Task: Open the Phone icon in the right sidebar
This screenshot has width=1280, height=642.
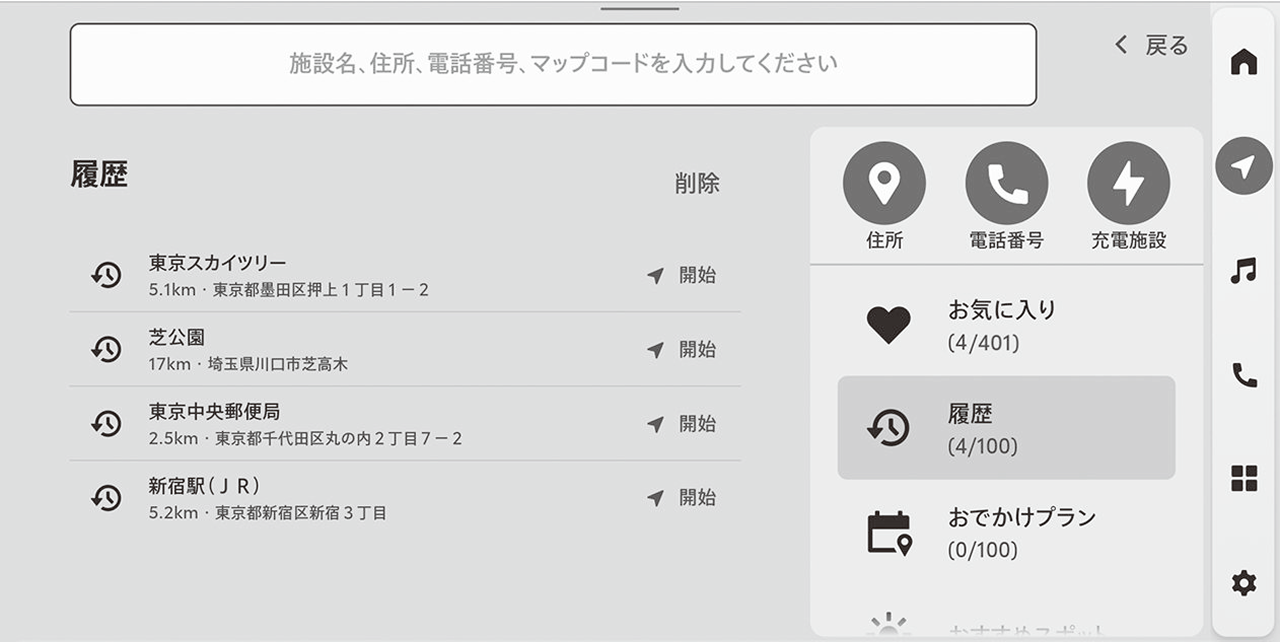Action: point(1243,375)
